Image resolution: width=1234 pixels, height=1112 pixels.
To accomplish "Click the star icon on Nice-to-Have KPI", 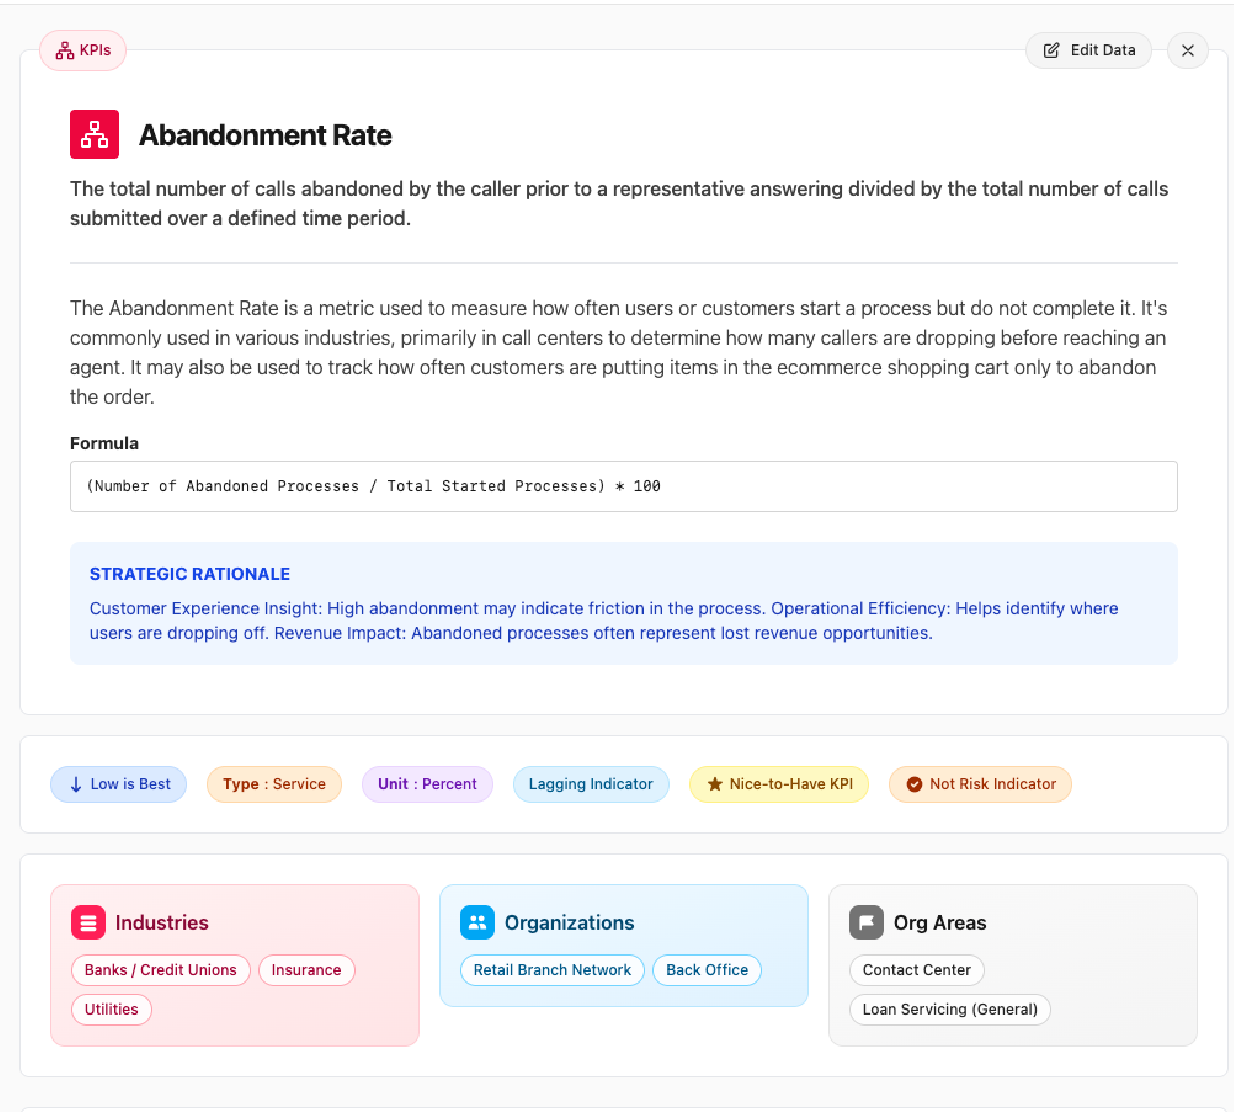I will tap(715, 785).
